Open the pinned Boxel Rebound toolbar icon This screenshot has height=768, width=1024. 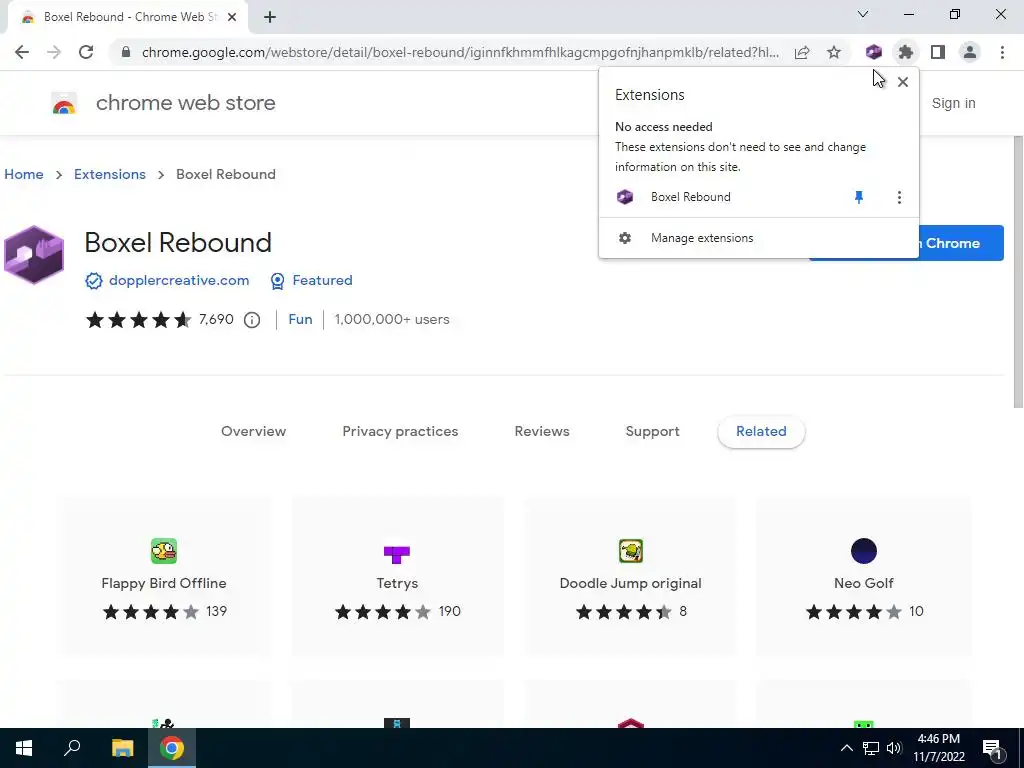[x=874, y=52]
